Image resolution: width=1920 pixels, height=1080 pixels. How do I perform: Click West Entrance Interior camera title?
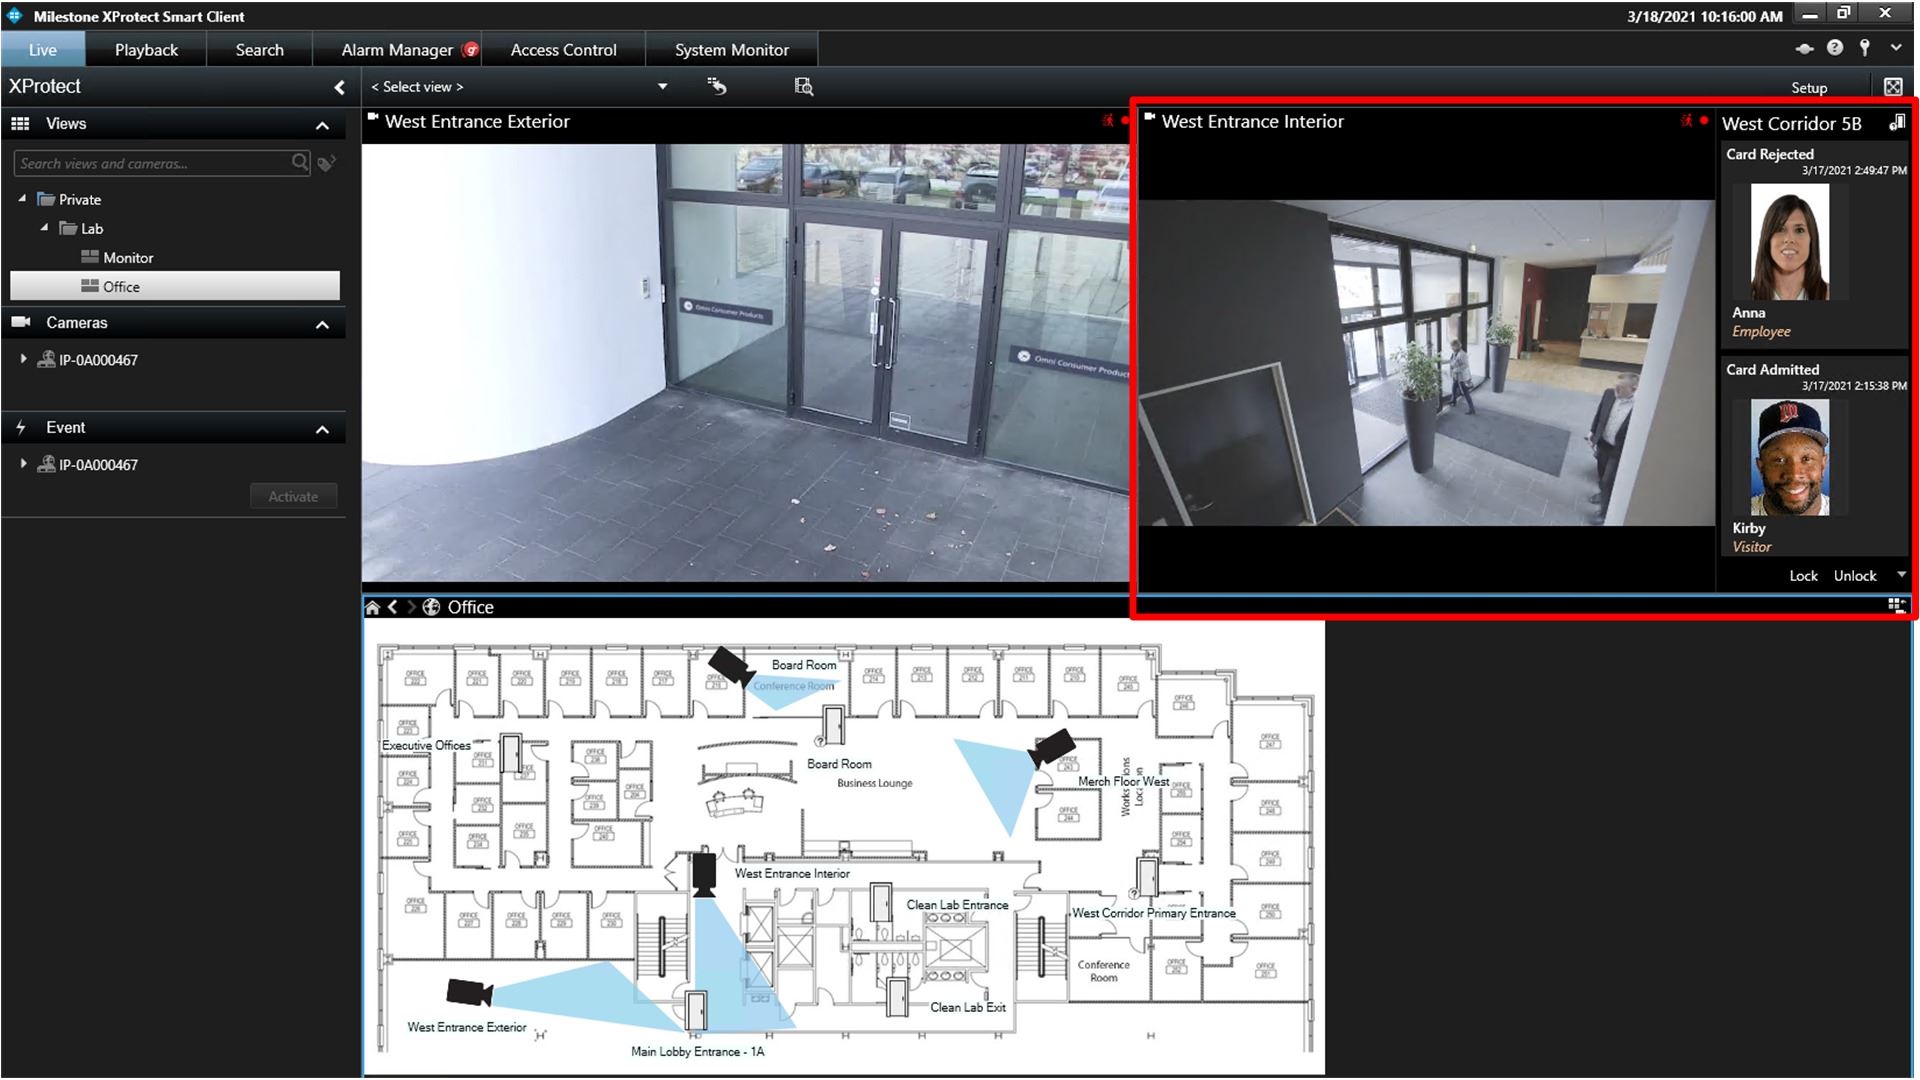(1252, 121)
